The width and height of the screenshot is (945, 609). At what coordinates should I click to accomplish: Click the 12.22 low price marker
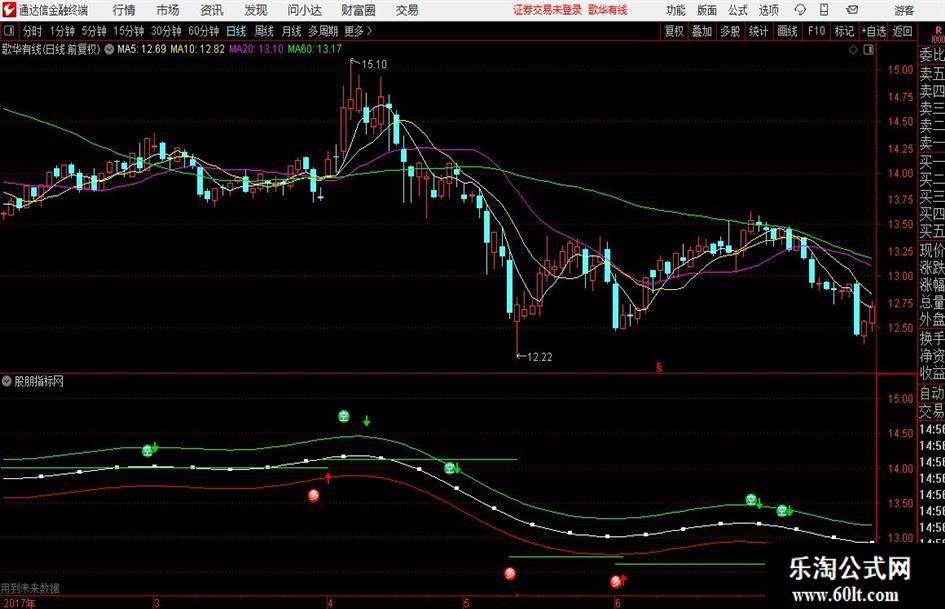[539, 357]
